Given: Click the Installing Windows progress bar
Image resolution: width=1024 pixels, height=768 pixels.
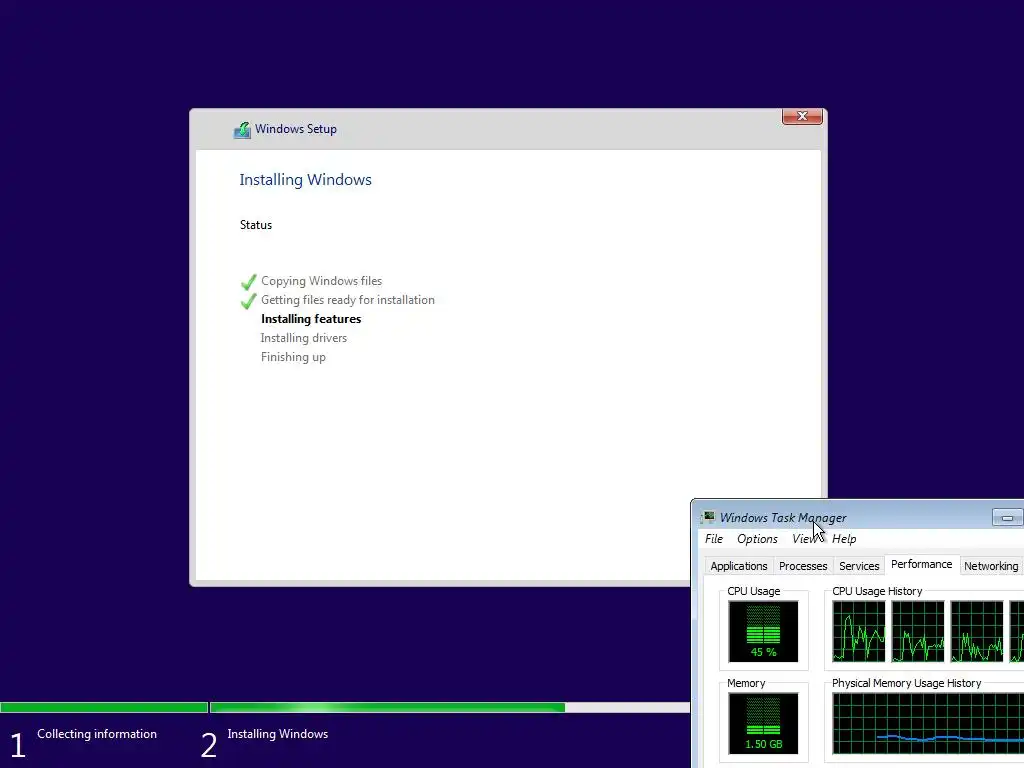Looking at the screenshot, I should [x=450, y=707].
